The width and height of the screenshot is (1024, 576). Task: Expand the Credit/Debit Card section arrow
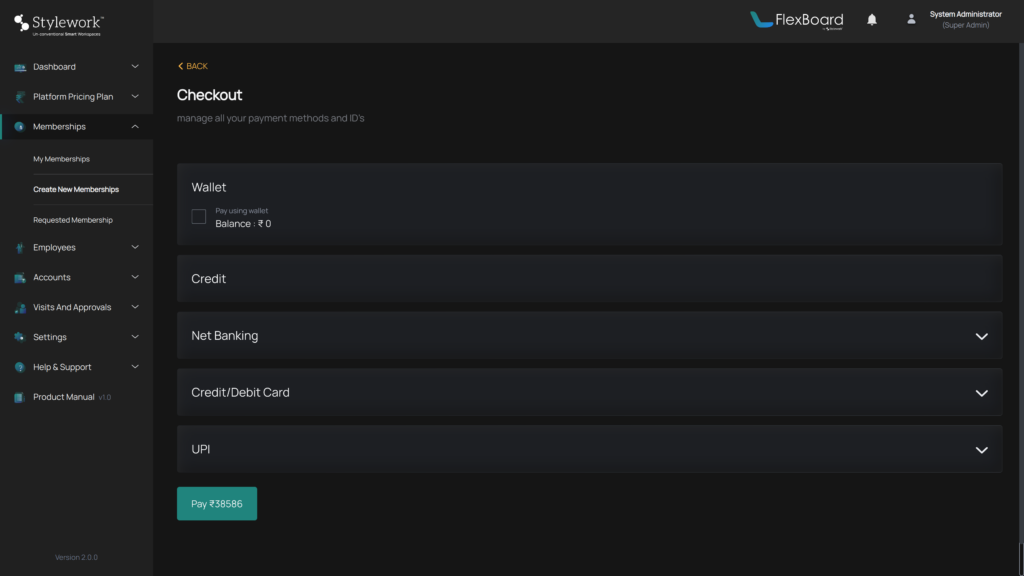point(982,393)
